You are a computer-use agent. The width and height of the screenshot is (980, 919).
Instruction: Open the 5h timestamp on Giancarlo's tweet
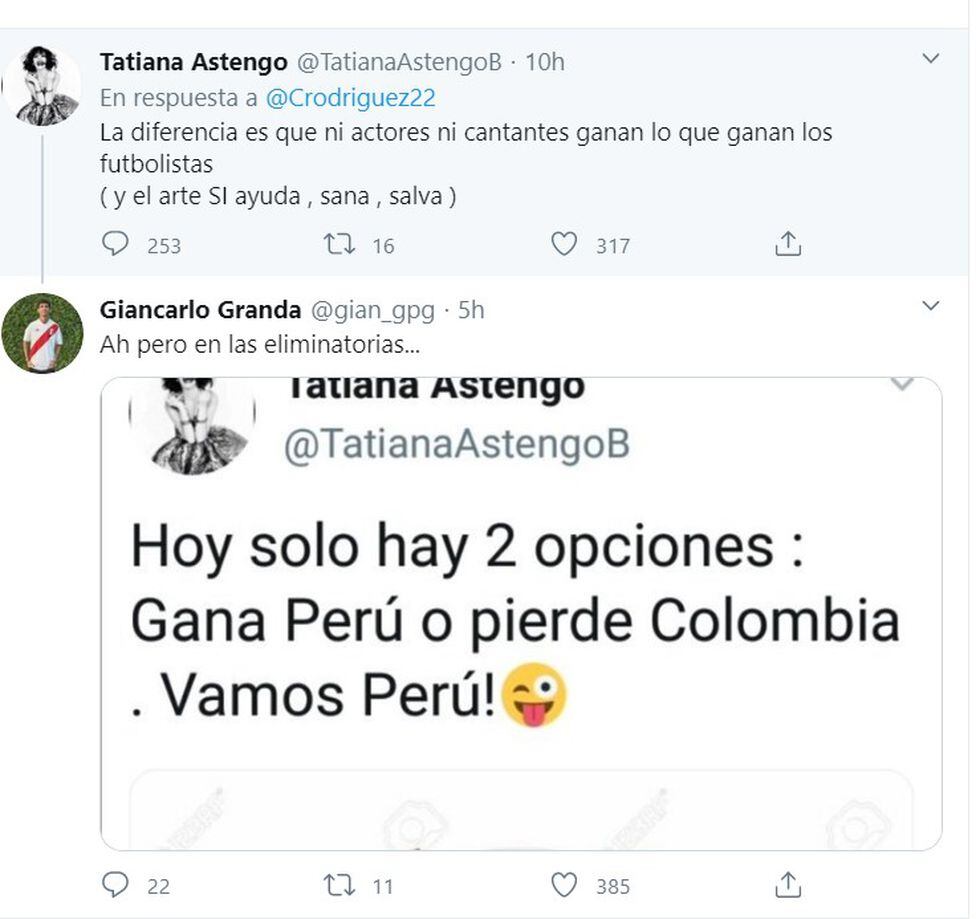pyautogui.click(x=470, y=310)
